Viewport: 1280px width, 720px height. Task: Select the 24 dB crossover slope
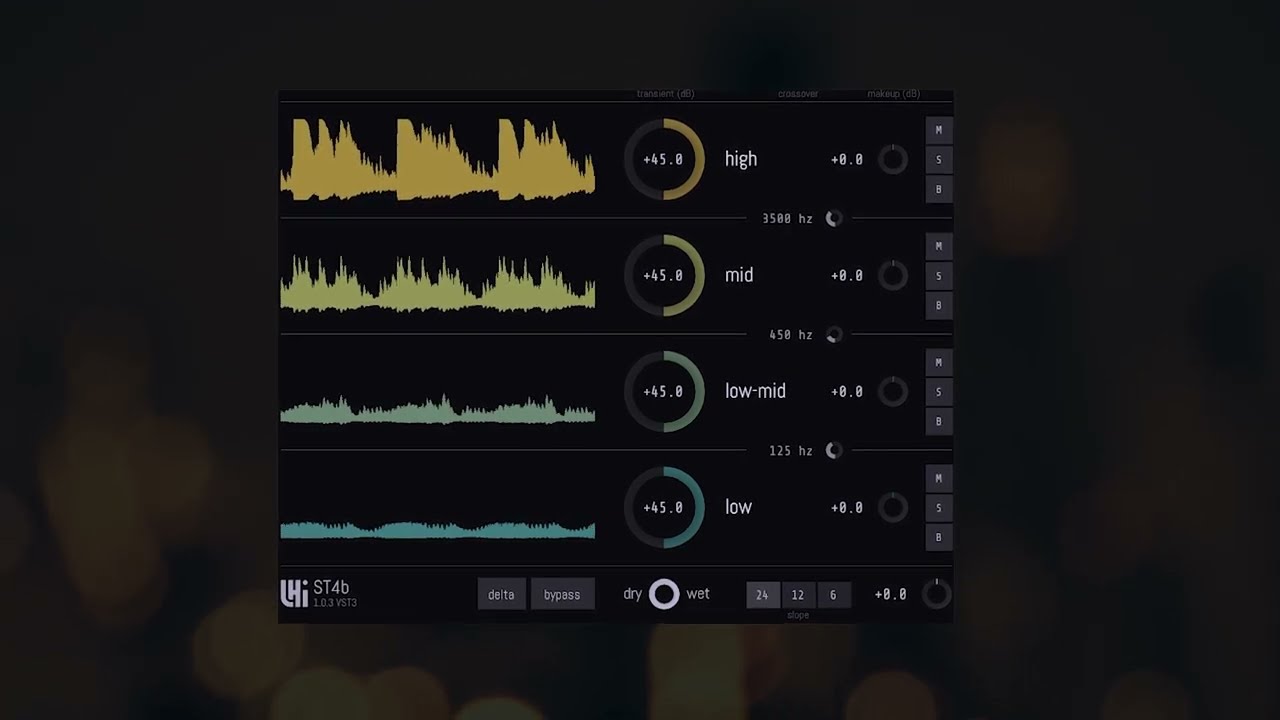(762, 595)
